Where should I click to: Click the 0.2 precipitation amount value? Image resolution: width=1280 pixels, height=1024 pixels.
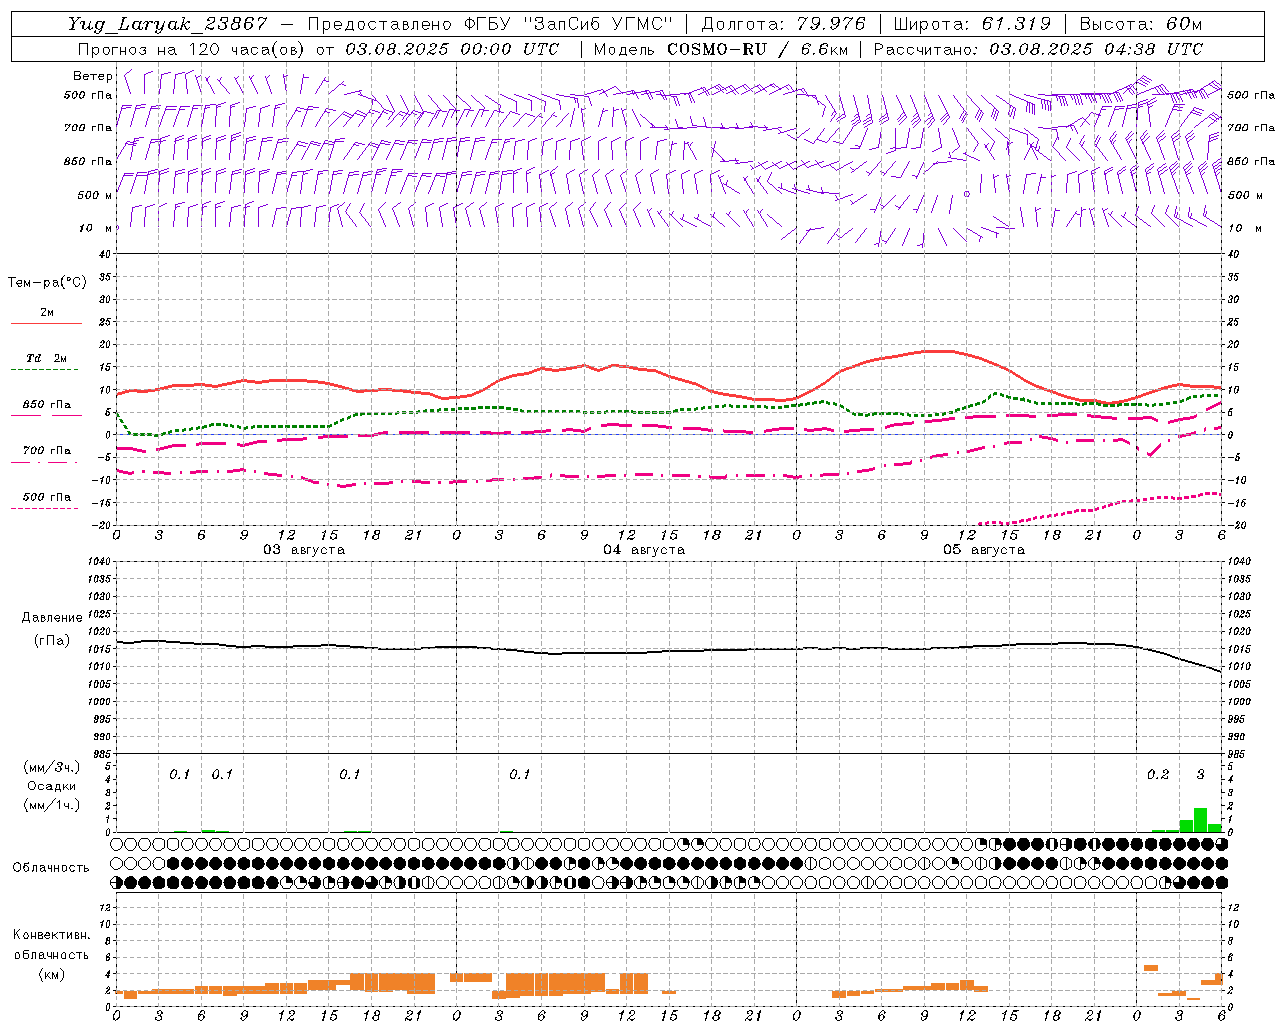1158,775
